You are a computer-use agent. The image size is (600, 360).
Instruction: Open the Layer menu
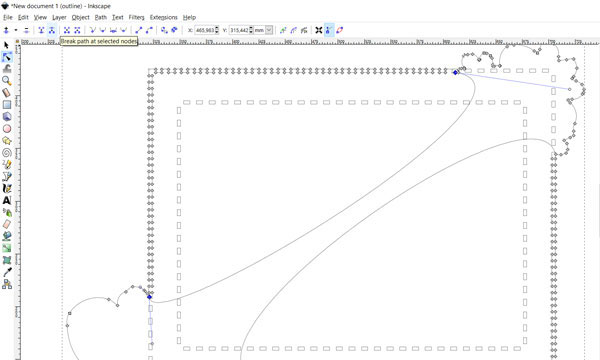pos(59,17)
